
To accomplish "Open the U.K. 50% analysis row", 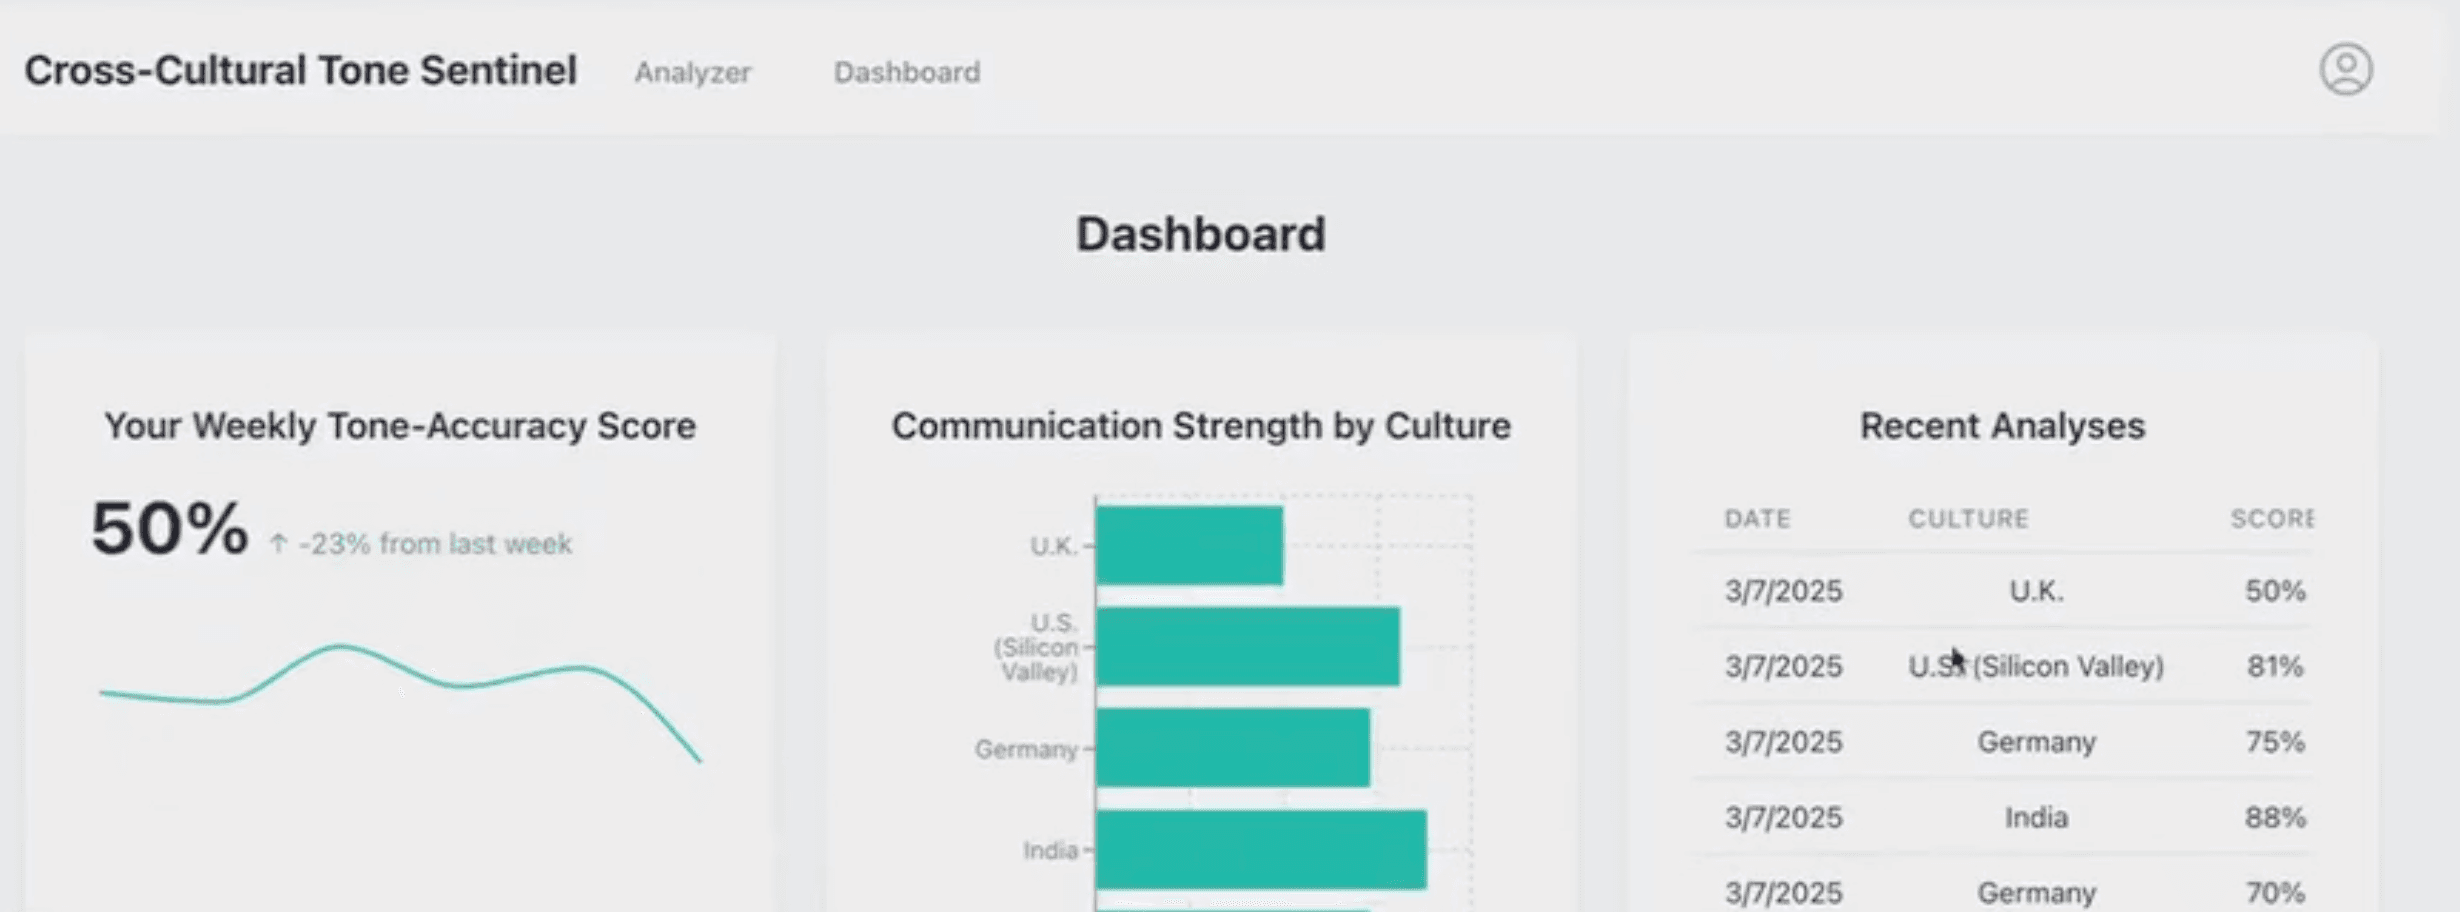I will 2003,591.
